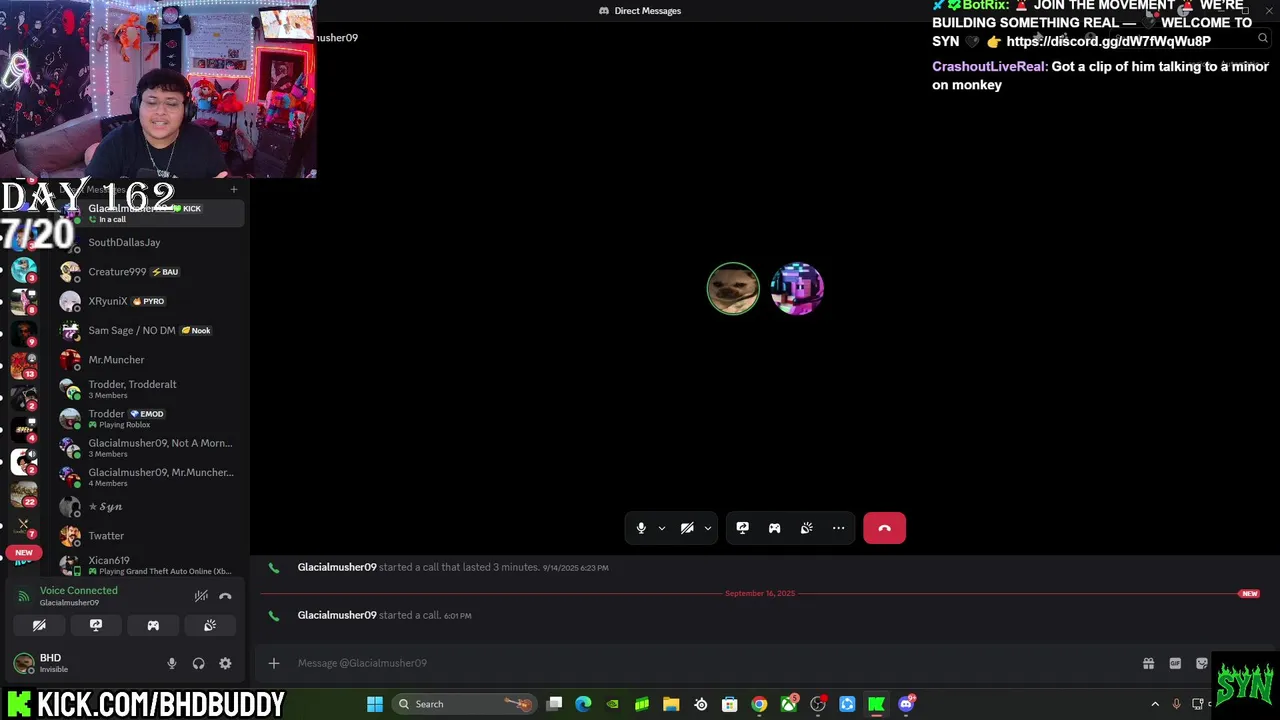Viewport: 1280px width, 720px height.
Task: Open Xbox app from taskbar
Action: pos(789,704)
